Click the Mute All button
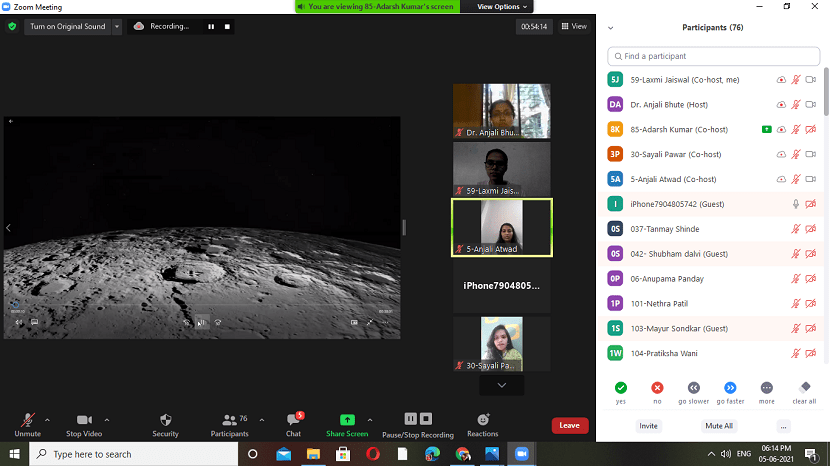Screen dimensions: 830x466 [719, 425]
